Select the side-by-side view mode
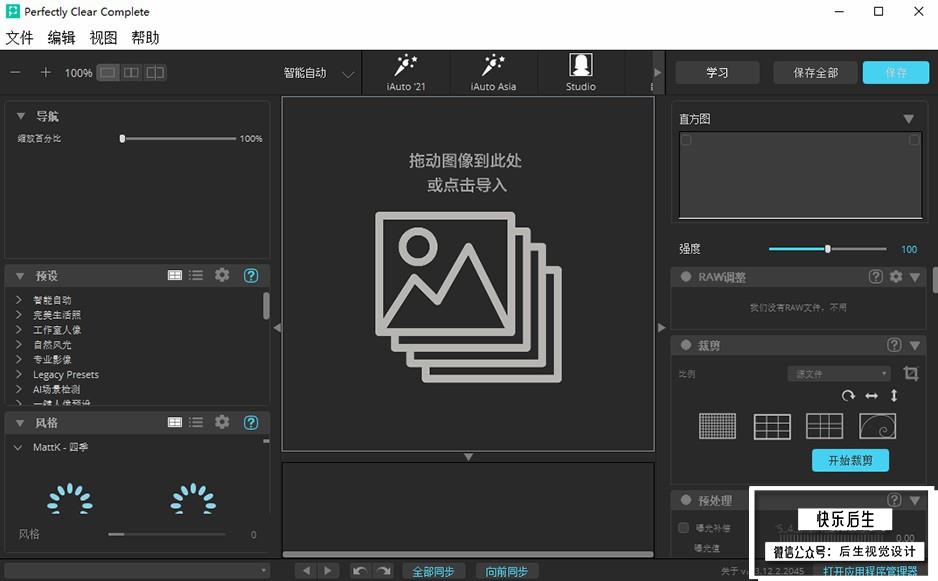The width and height of the screenshot is (938, 581). 131,72
